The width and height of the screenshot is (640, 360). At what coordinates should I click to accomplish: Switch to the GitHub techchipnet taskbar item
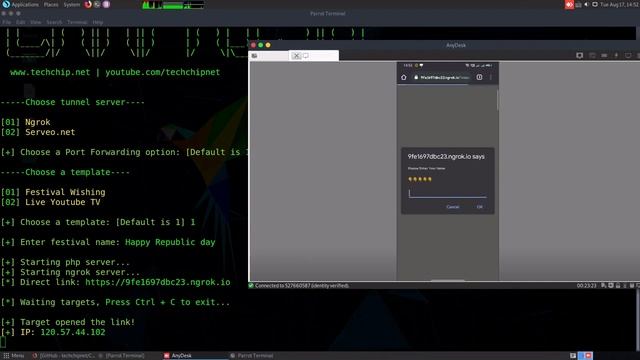click(63, 356)
